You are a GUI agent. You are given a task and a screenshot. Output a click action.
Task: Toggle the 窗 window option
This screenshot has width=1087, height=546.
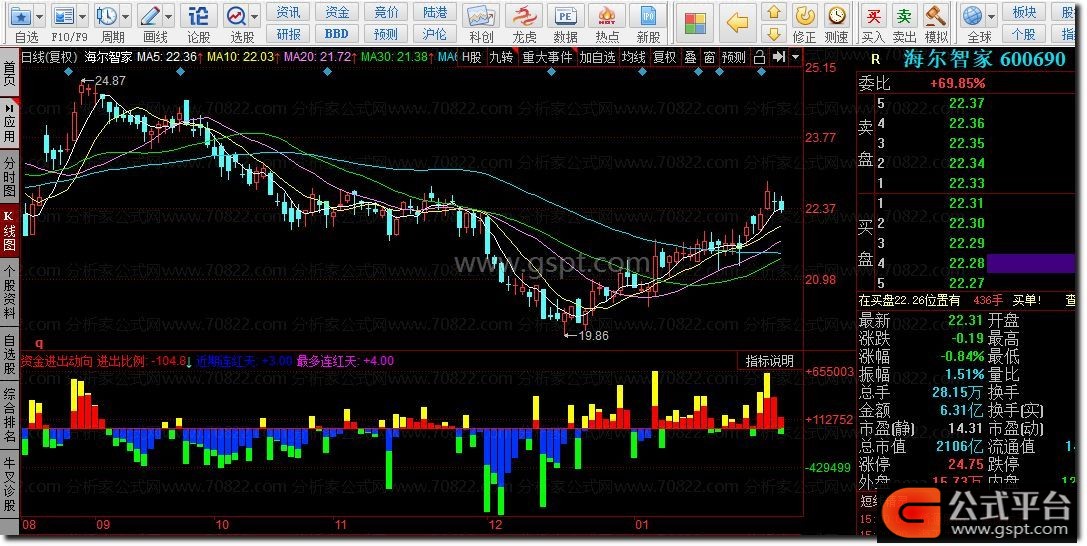point(709,58)
